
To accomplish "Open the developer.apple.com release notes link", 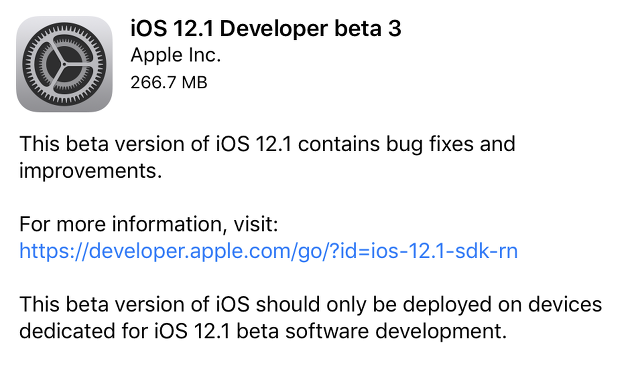I will 268,252.
